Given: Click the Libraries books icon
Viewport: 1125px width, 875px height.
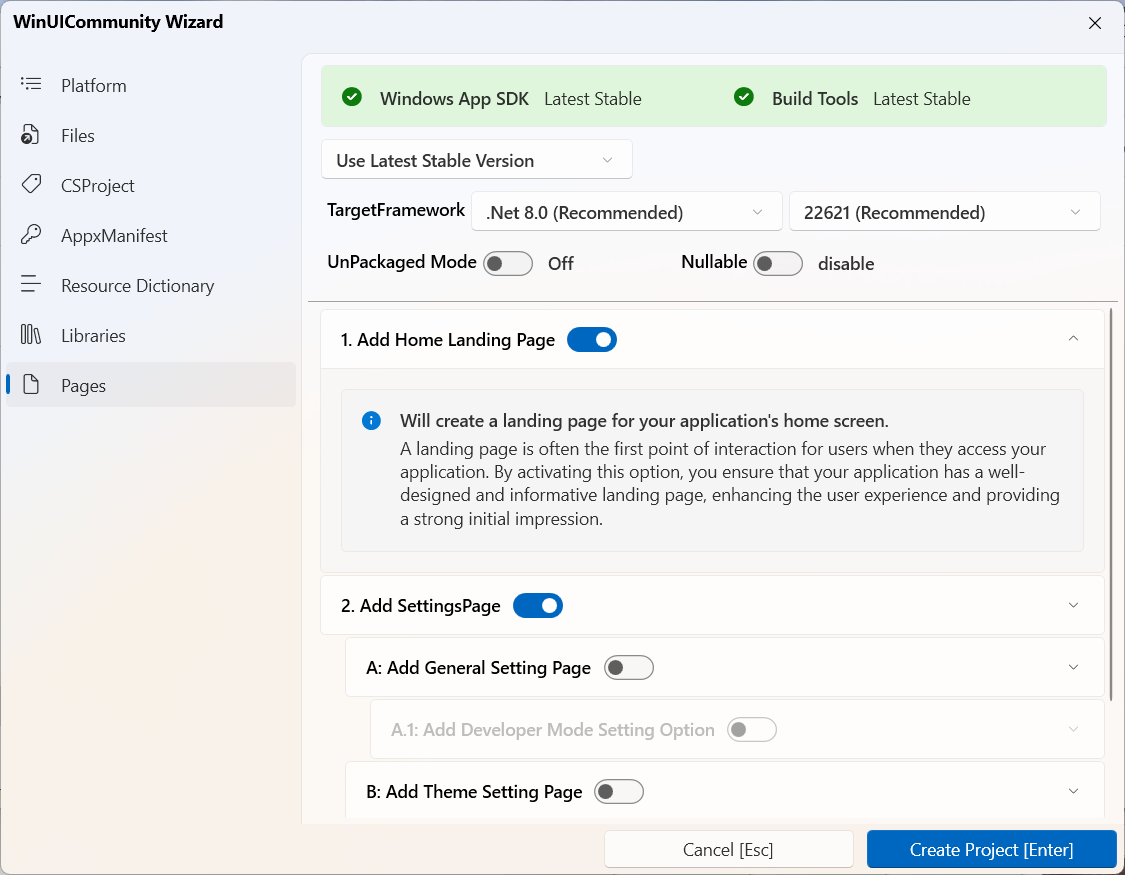Looking at the screenshot, I should click(x=31, y=334).
